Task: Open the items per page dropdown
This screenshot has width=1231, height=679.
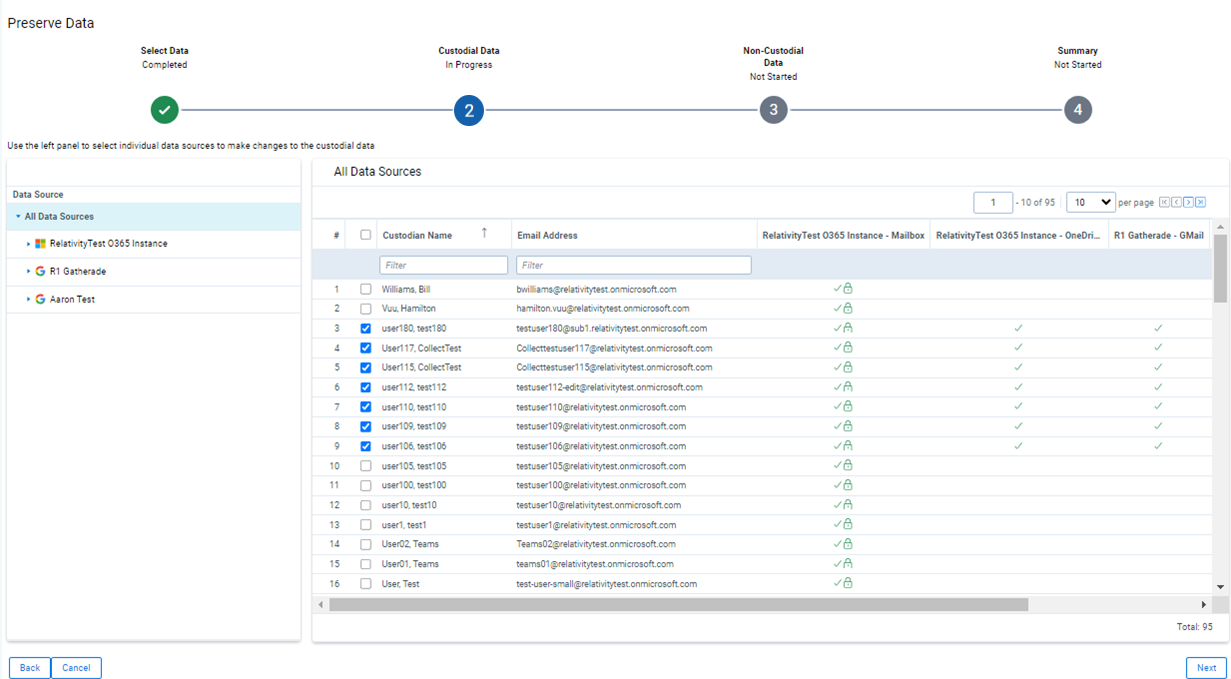Action: [1091, 202]
